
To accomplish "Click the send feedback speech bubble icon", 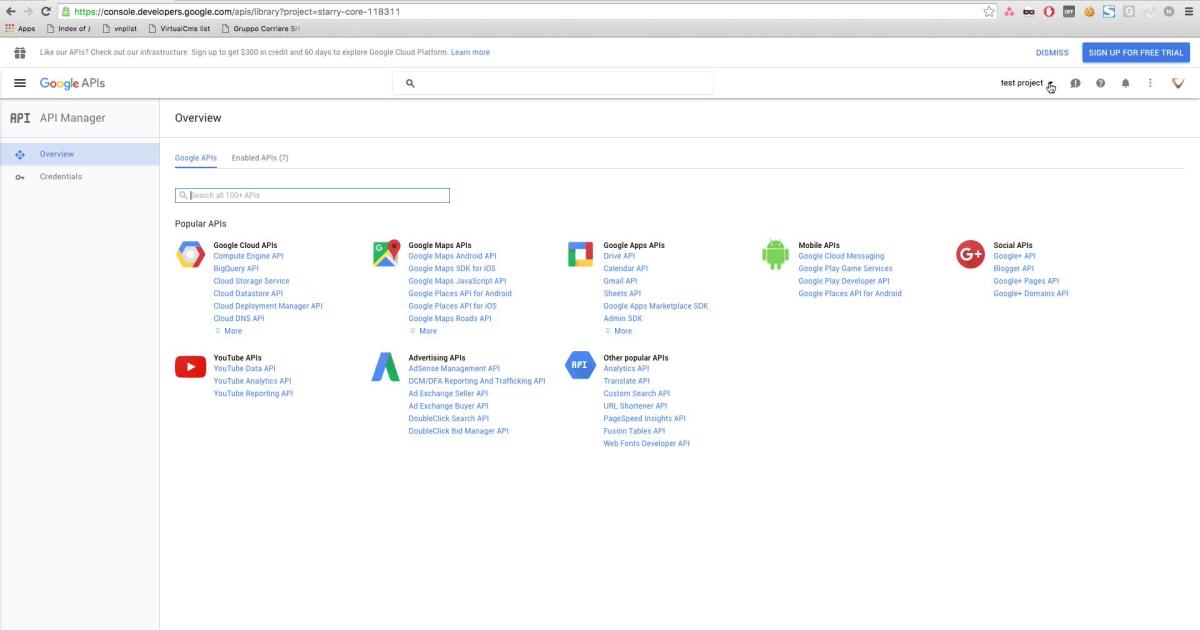I will point(1075,83).
